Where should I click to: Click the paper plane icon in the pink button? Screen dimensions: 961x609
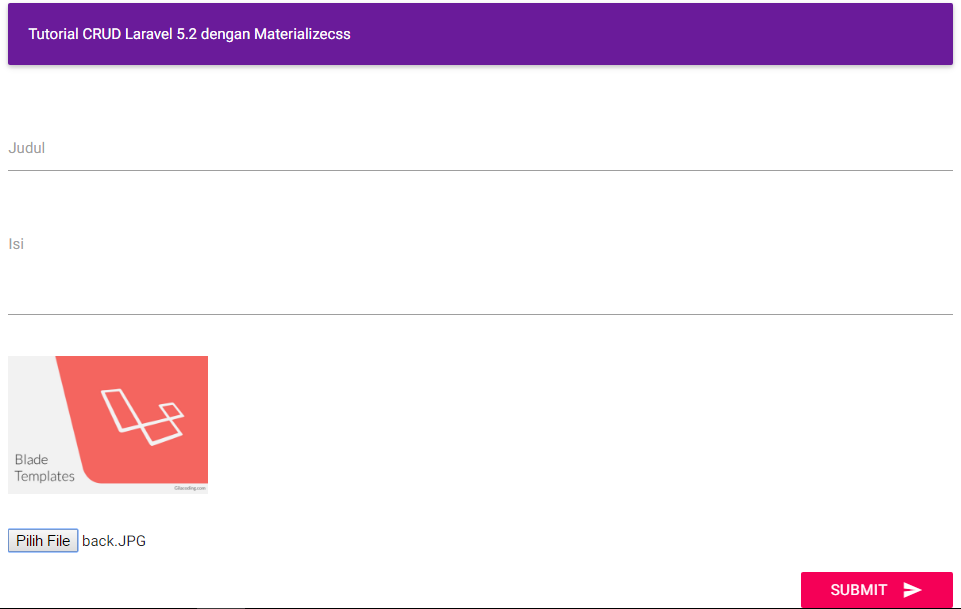(x=915, y=590)
